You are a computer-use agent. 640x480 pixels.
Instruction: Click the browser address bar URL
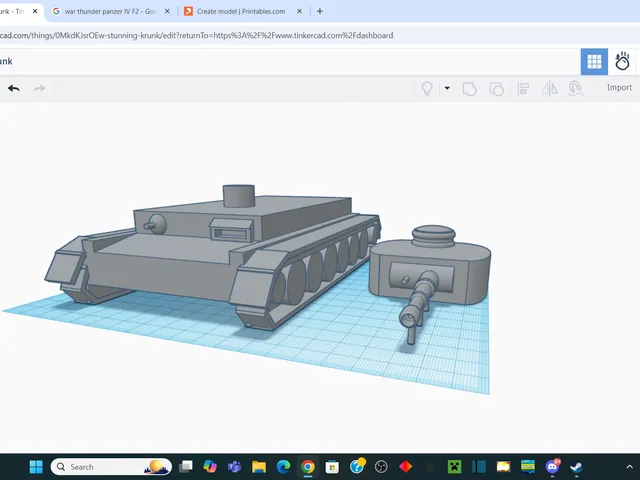196,36
